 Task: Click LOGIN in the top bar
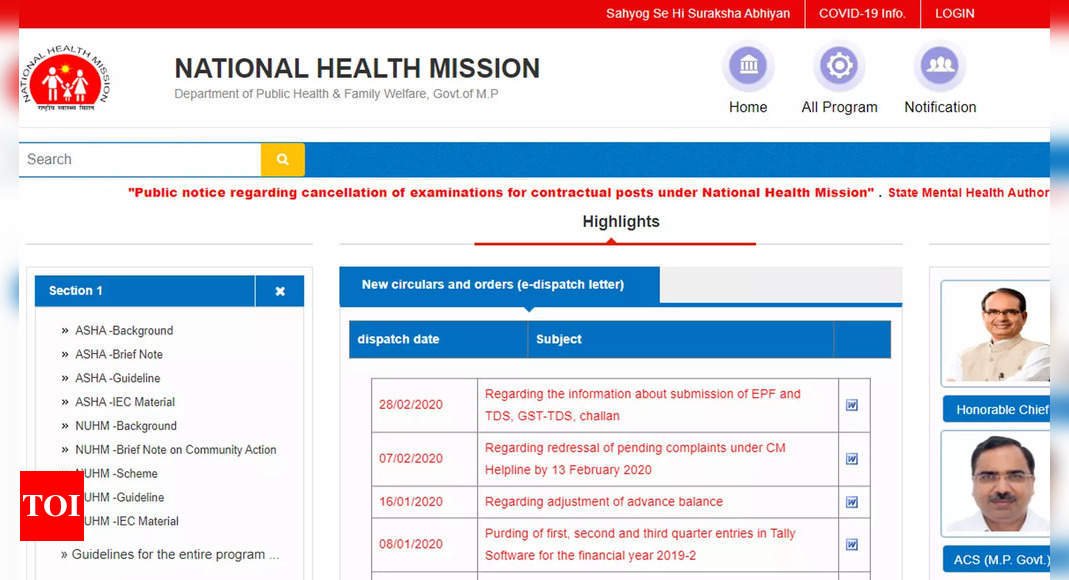pos(954,14)
